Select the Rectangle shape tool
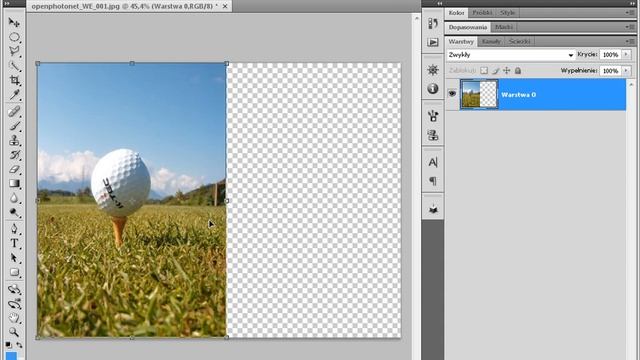The image size is (640, 360). [14, 272]
